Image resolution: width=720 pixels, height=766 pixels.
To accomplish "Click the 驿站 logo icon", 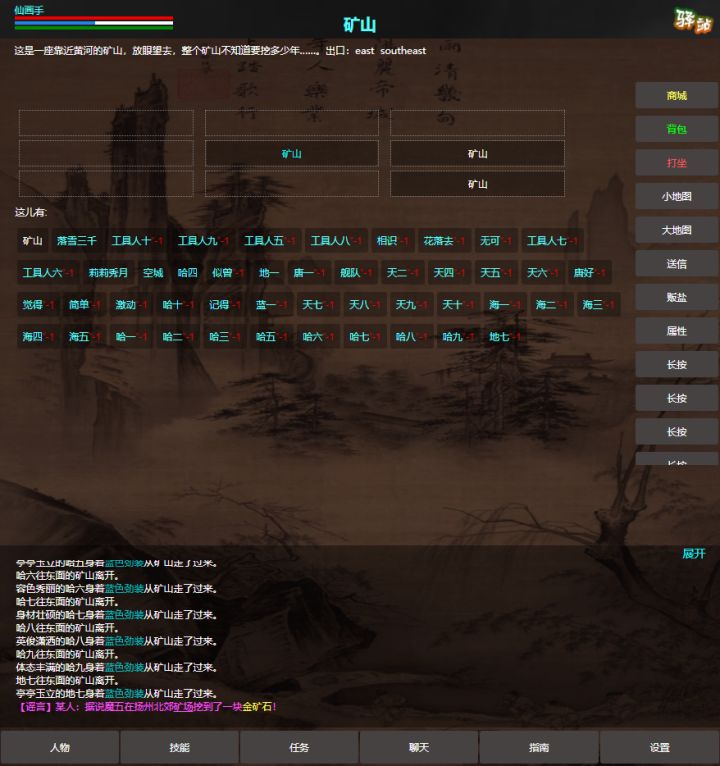I will coord(693,21).
